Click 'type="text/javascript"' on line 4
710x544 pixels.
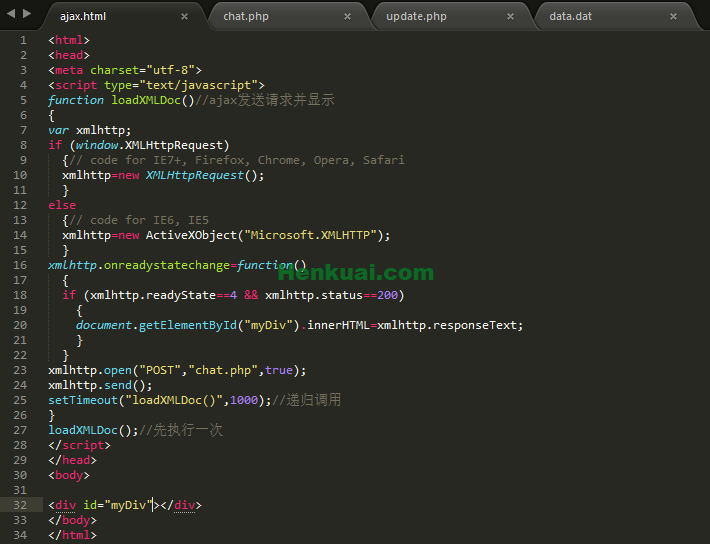181,85
